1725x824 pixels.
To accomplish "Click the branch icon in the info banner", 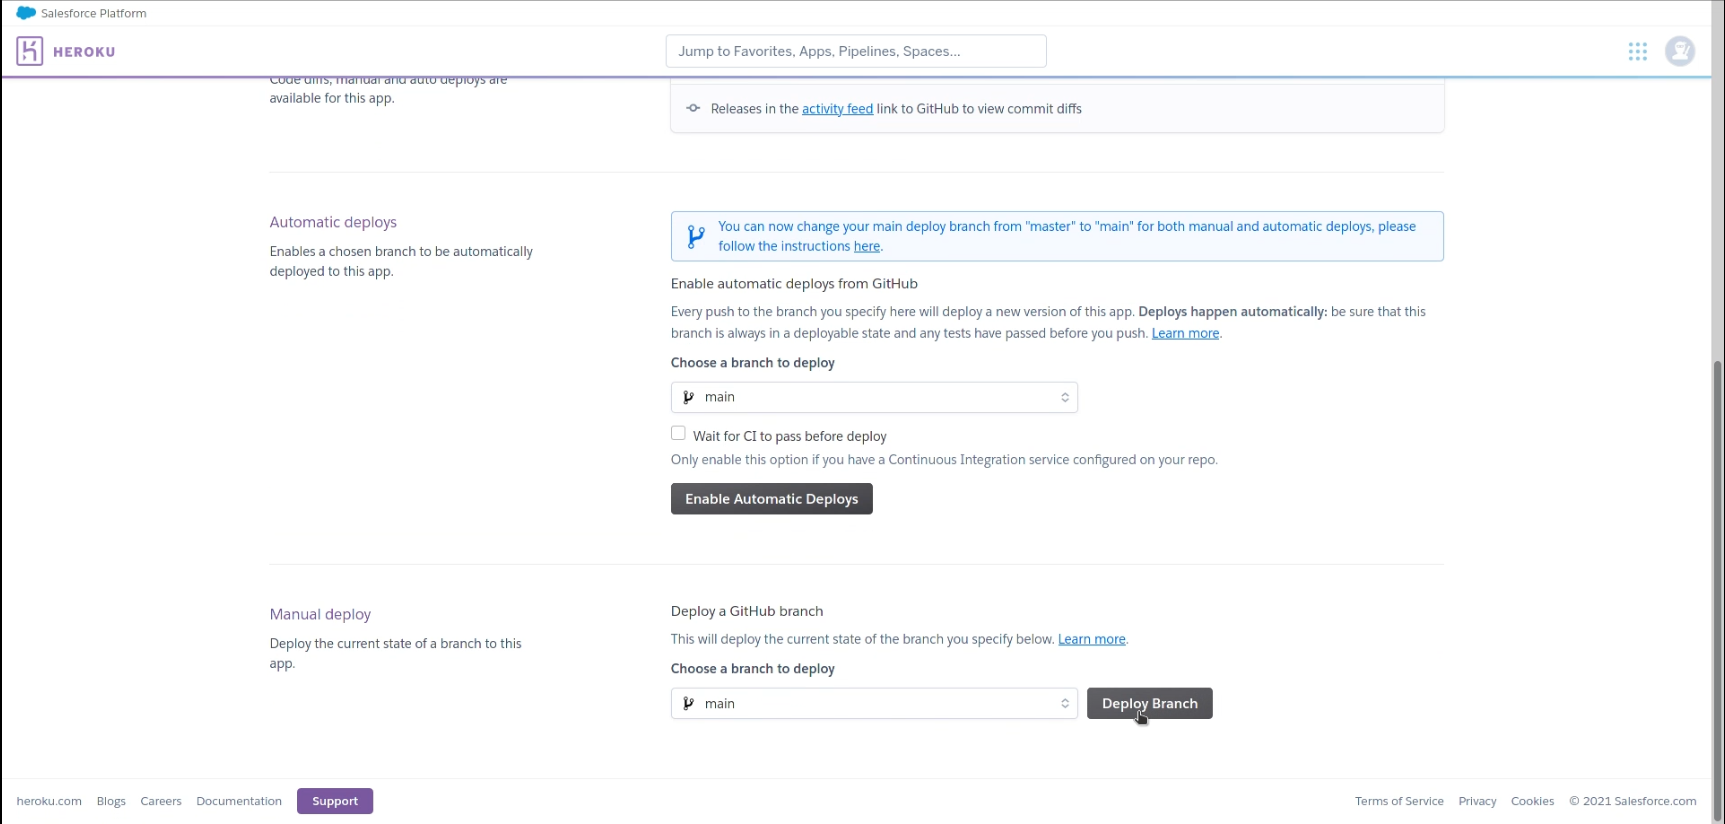I will click(696, 237).
